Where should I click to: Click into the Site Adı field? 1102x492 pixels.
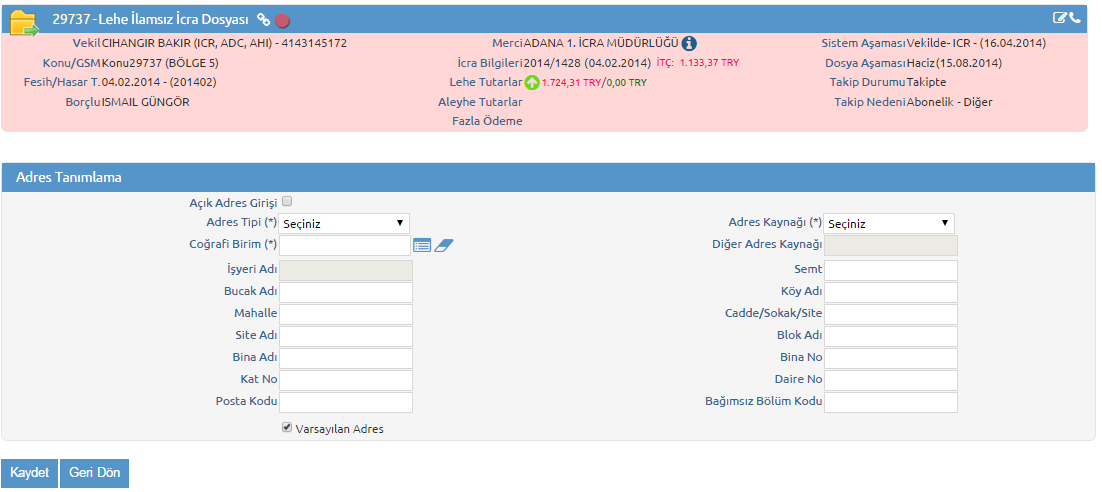click(346, 336)
